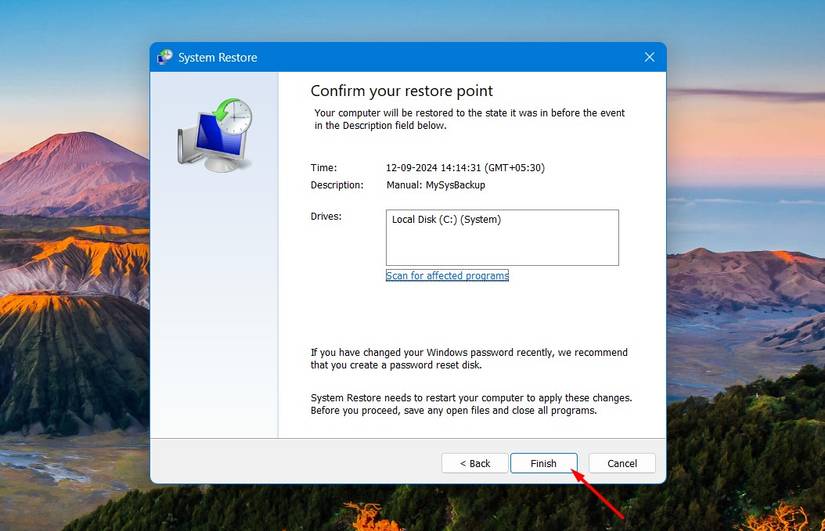Click the Finish button to confirm restore
The height and width of the screenshot is (531, 825).
coord(544,463)
